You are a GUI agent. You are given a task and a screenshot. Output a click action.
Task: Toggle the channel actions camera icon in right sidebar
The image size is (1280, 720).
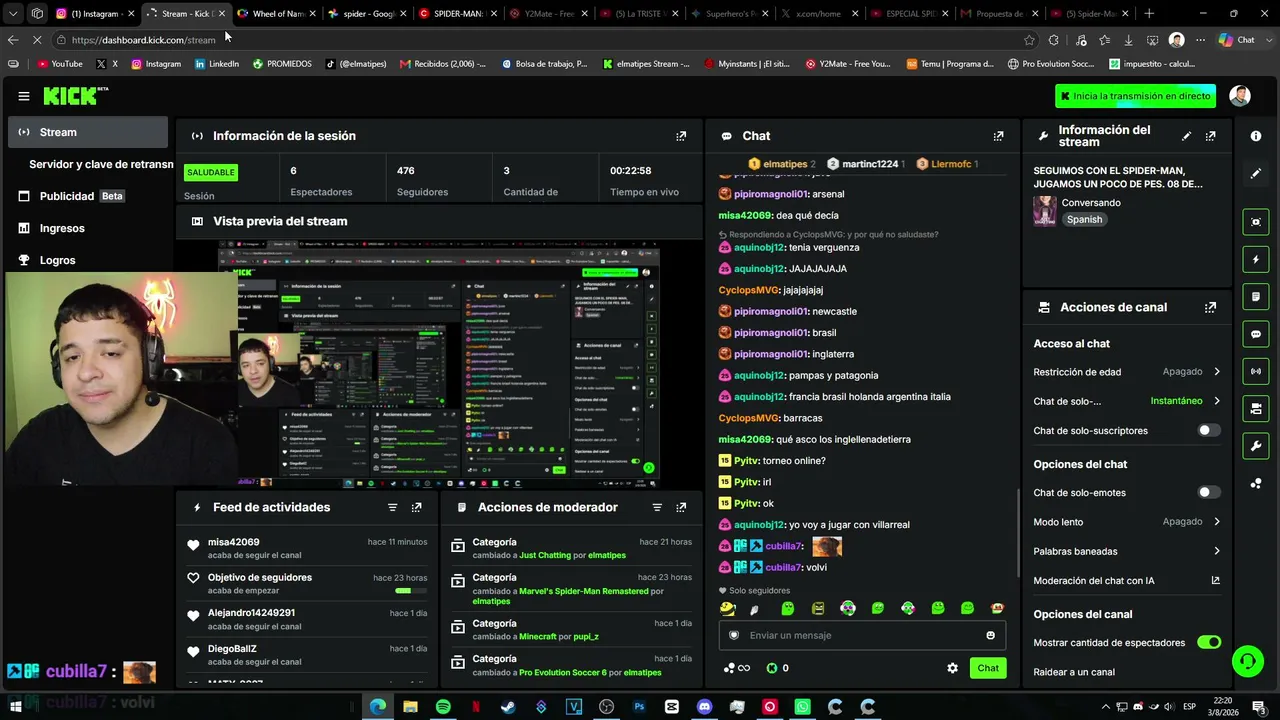tap(1256, 408)
